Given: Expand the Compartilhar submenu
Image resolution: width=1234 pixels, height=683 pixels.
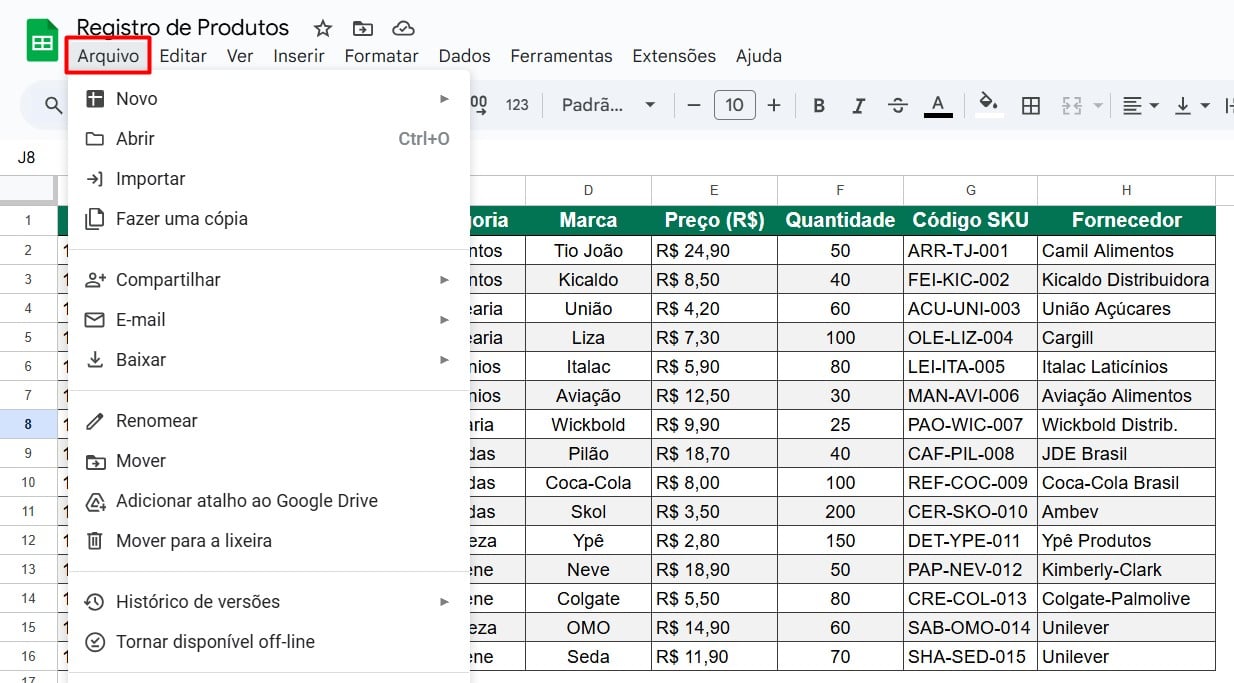Looking at the screenshot, I should (268, 280).
